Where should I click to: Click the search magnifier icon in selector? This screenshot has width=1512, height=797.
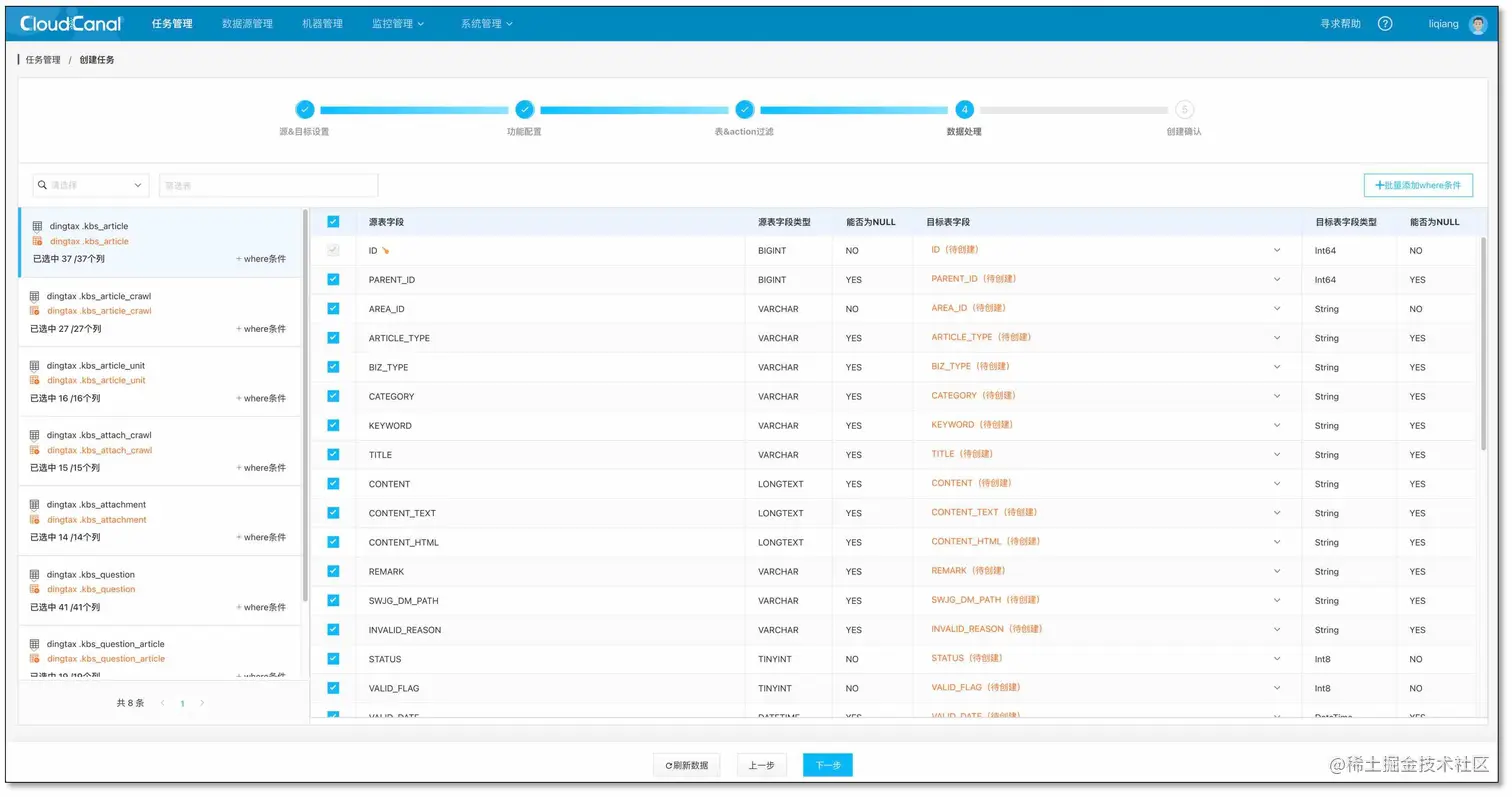(x=43, y=185)
